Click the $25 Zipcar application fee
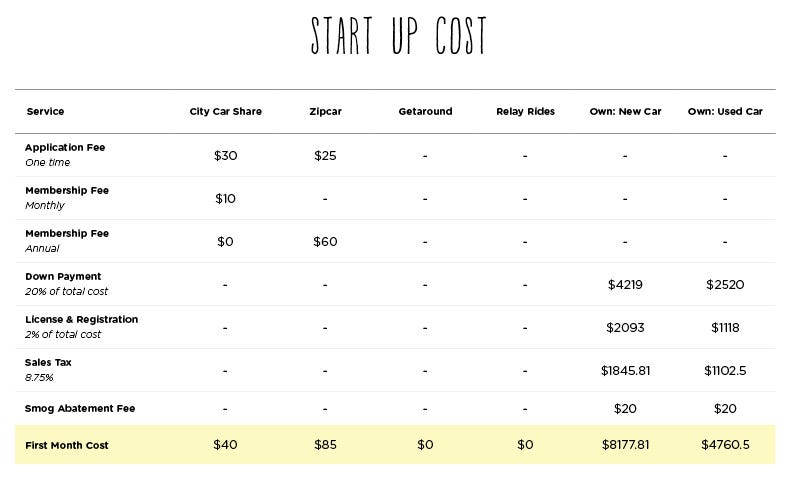Image resolution: width=800 pixels, height=492 pixels. point(326,156)
